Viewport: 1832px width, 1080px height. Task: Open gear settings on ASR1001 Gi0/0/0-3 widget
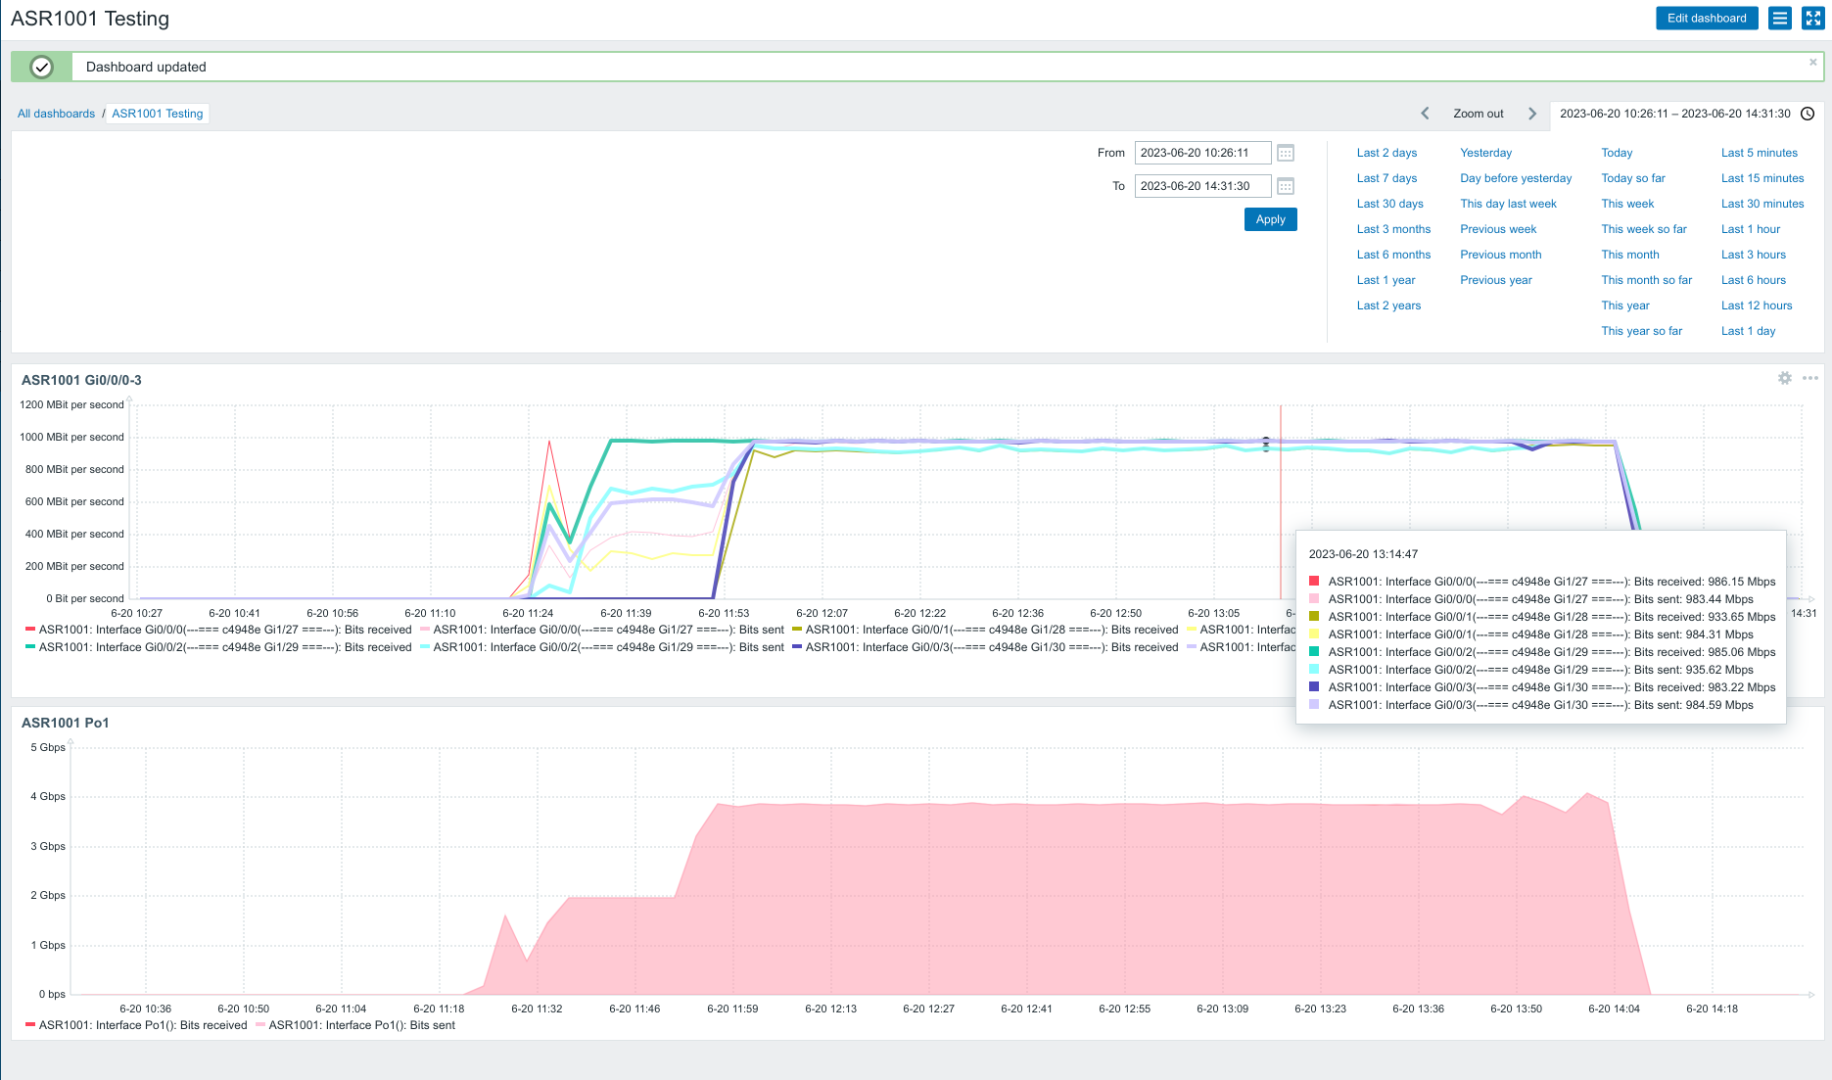point(1784,378)
